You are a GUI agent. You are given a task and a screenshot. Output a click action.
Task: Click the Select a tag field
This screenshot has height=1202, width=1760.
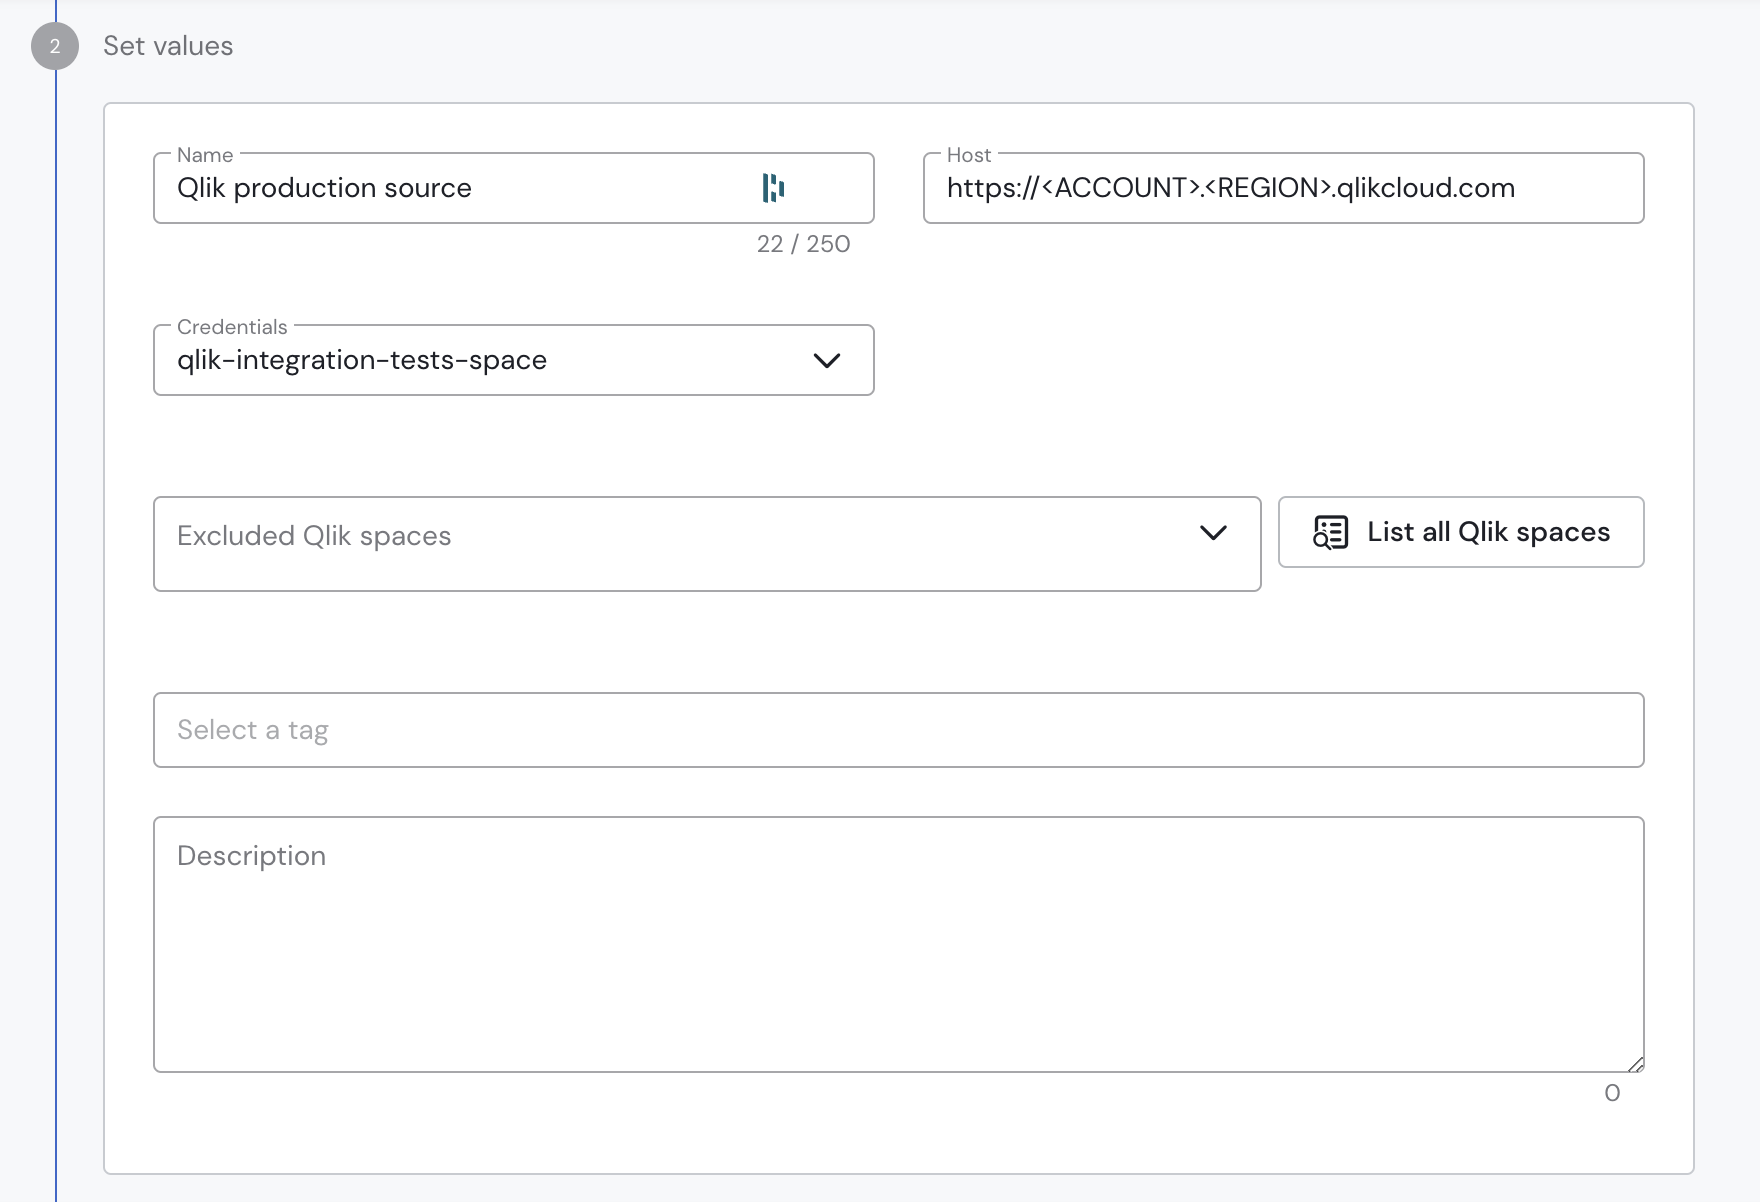pyautogui.click(x=899, y=730)
